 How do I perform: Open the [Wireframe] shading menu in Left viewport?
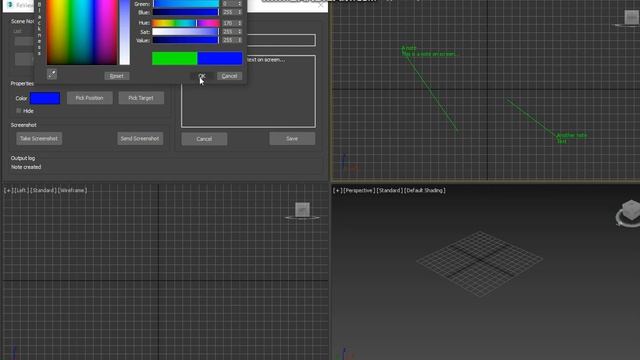(72, 191)
